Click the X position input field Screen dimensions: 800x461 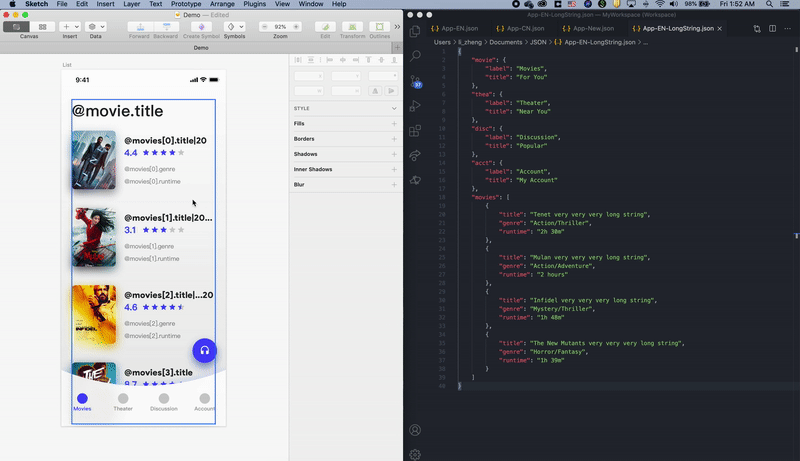[x=309, y=76]
